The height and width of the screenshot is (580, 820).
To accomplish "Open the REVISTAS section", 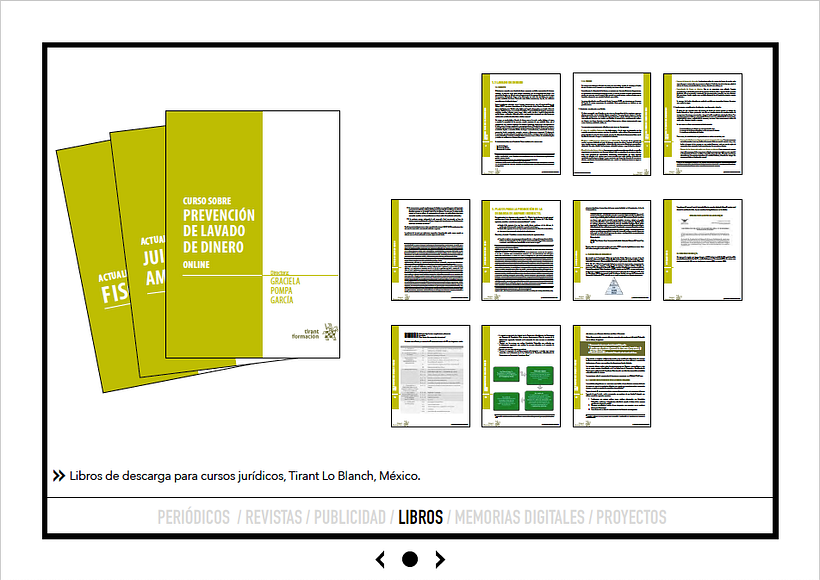I will coord(274,517).
